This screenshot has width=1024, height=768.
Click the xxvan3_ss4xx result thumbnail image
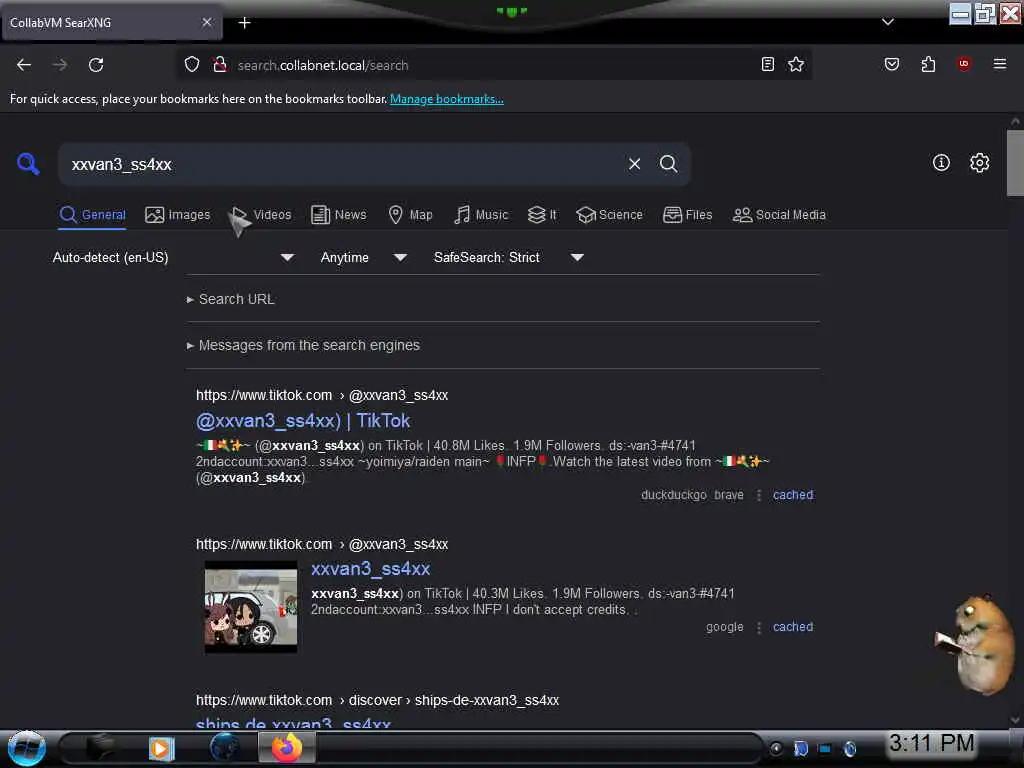[x=251, y=607]
